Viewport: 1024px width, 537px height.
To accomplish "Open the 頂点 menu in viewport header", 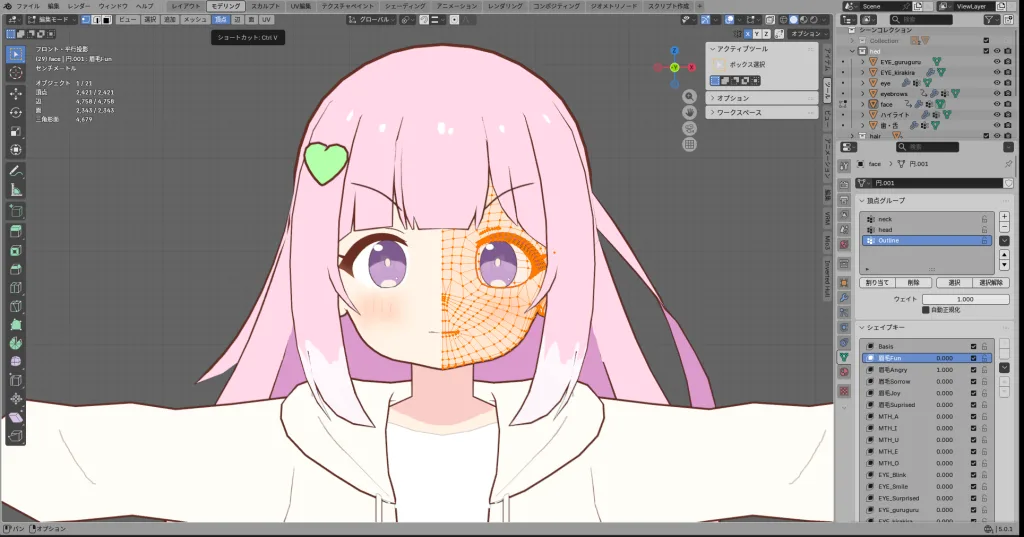I will (x=221, y=20).
